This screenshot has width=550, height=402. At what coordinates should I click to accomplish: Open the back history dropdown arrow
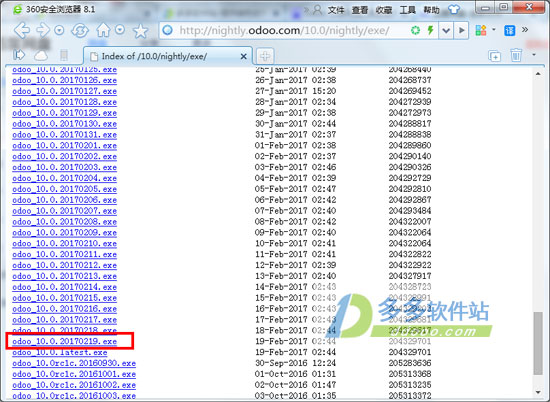59,30
